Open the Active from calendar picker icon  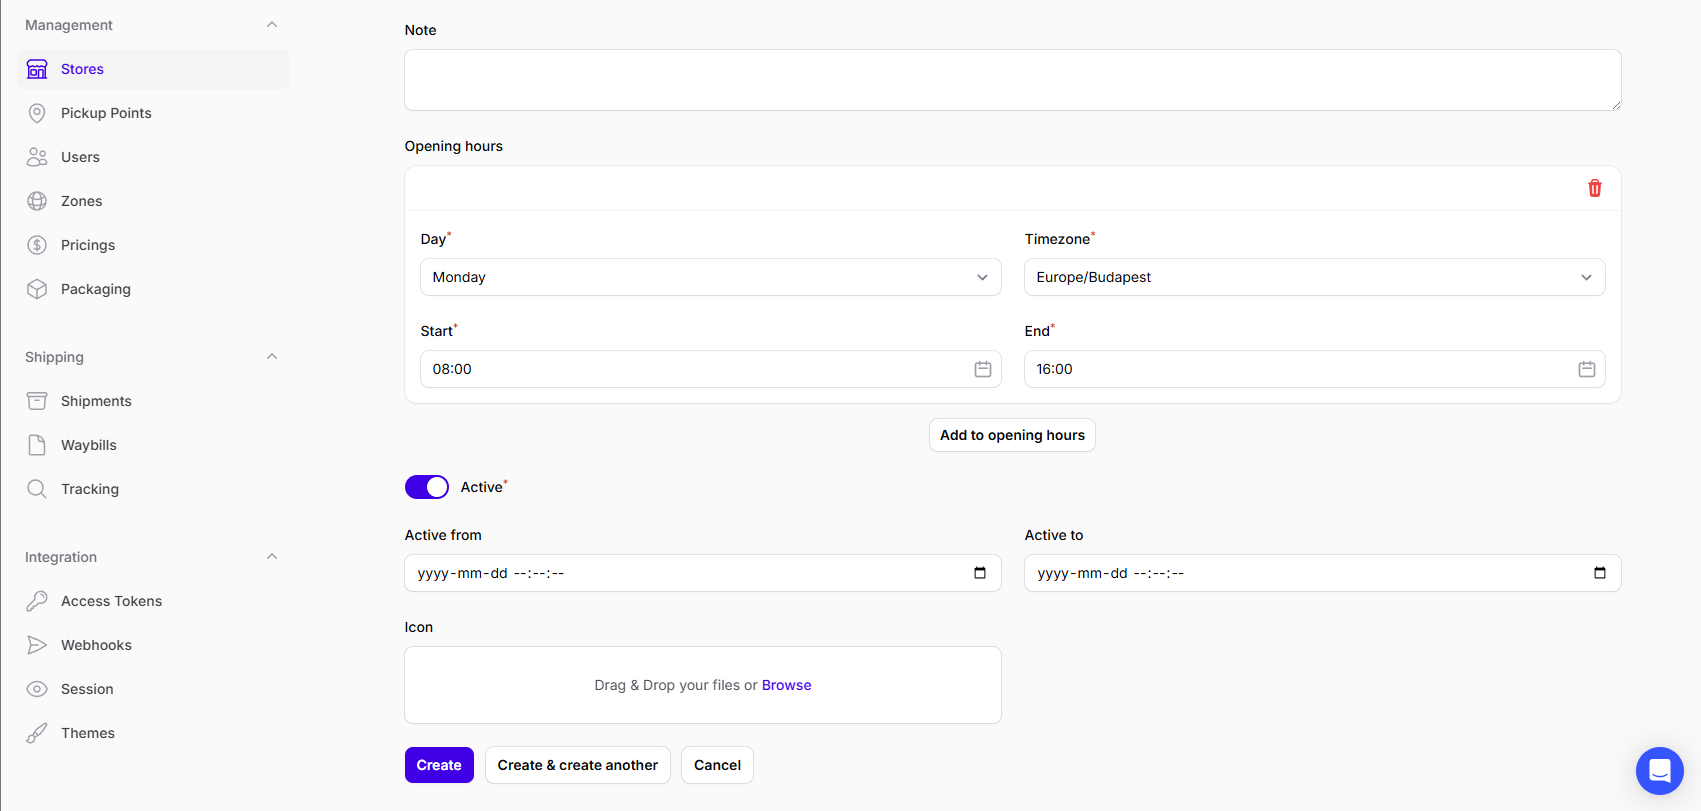979,573
